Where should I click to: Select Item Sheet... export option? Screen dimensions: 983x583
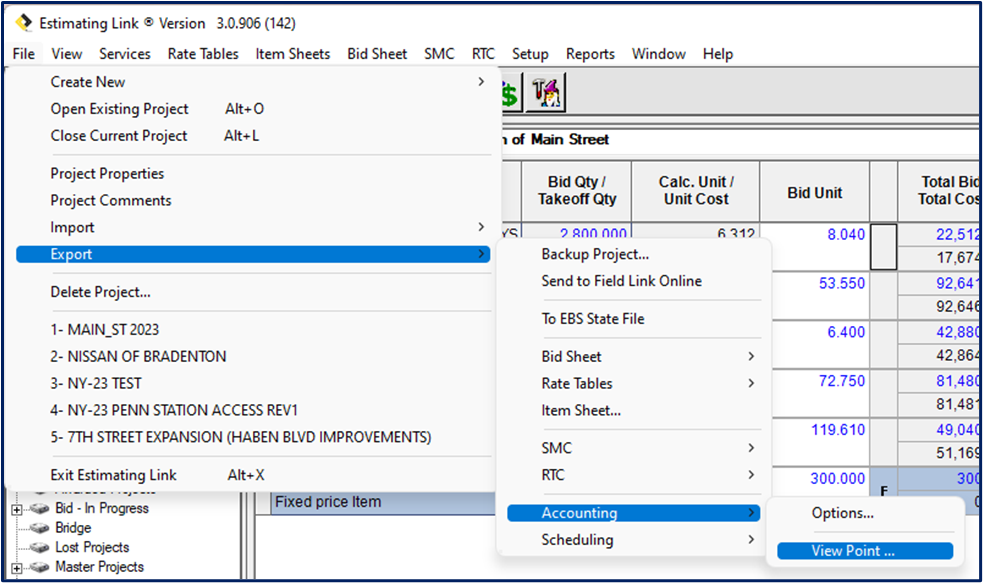[x=633, y=411]
